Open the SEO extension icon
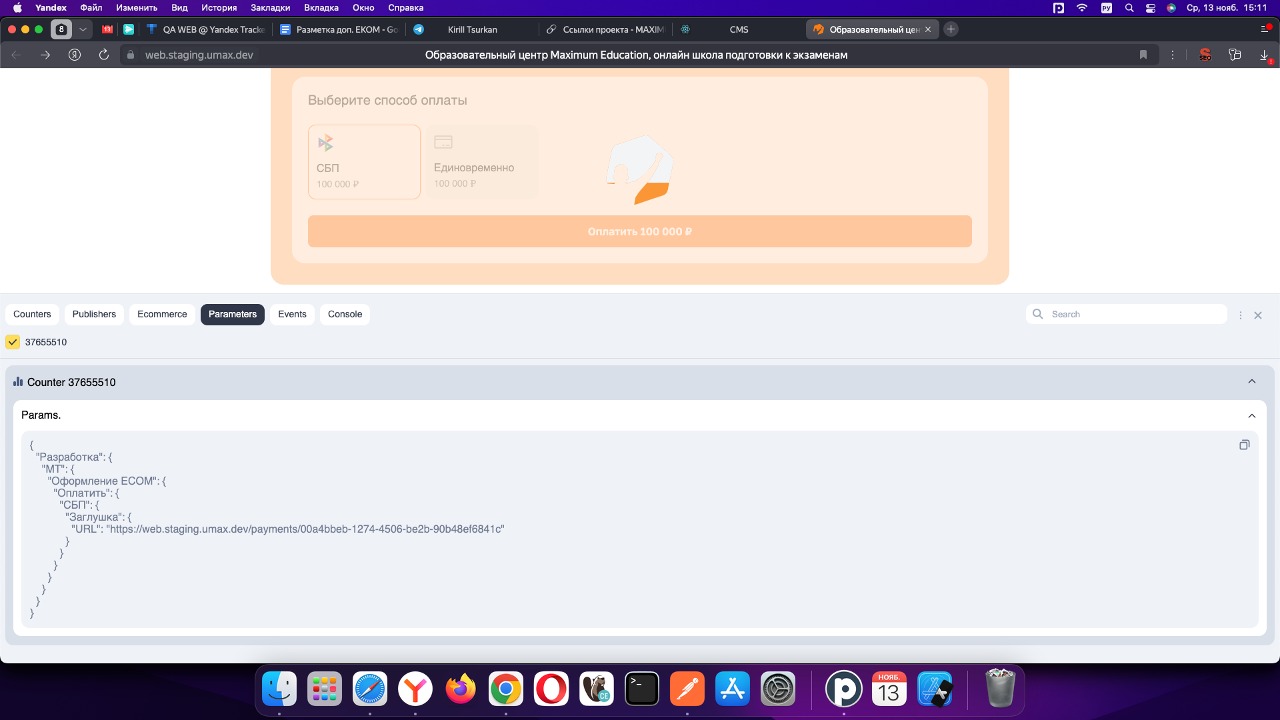Viewport: 1280px width, 720px height. (x=1205, y=55)
